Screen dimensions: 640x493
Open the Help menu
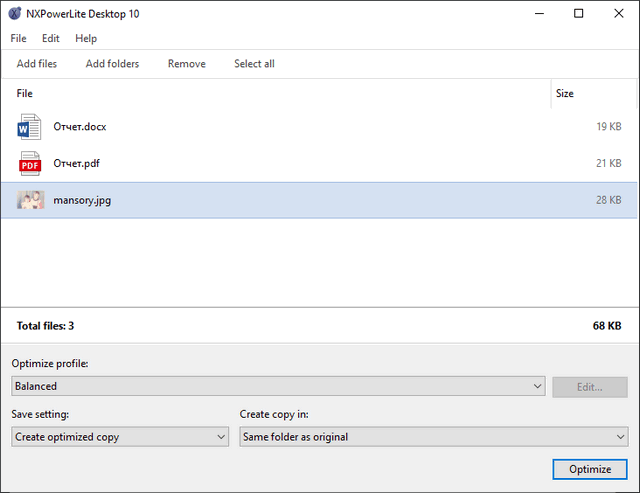[86, 38]
